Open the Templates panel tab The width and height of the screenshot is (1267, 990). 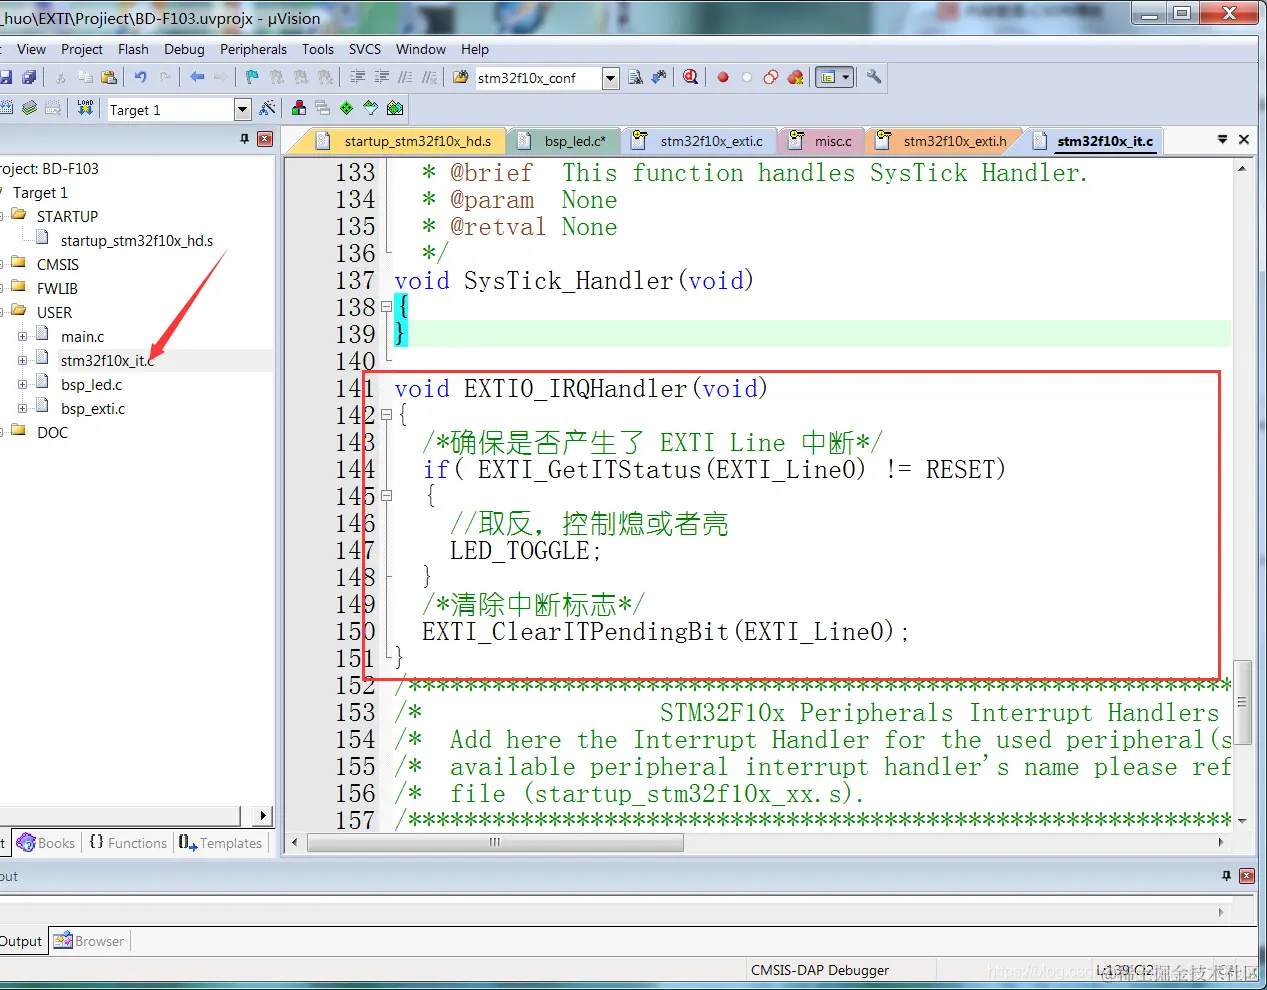pyautogui.click(x=221, y=843)
